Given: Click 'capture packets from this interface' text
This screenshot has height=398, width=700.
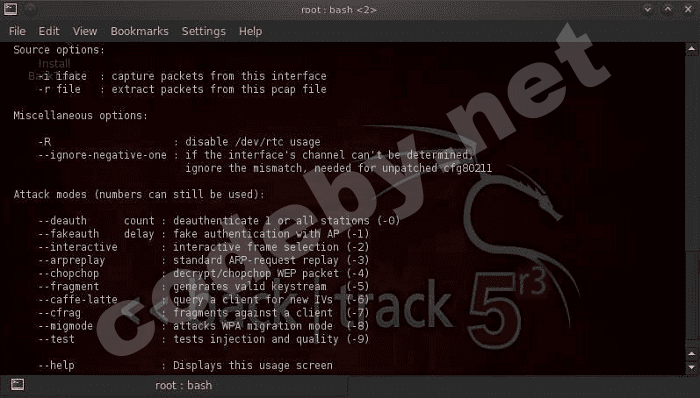Looking at the screenshot, I should click(x=219, y=76).
